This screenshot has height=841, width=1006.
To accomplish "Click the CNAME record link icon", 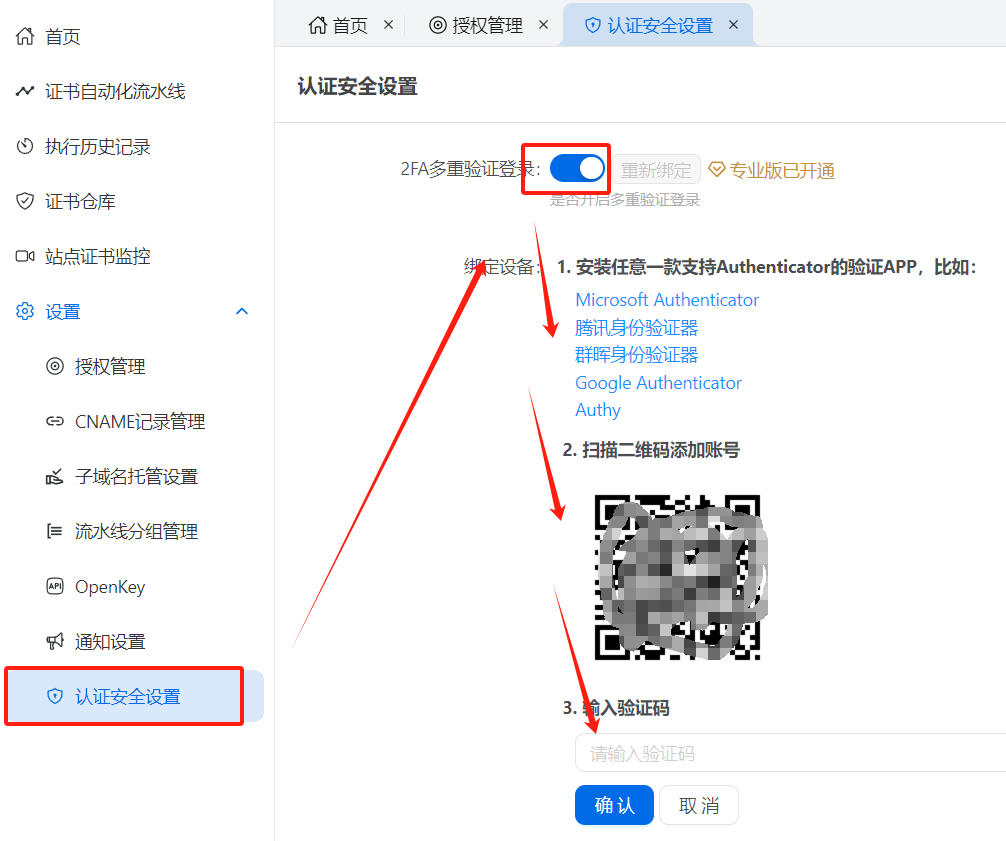I will (x=55, y=422).
